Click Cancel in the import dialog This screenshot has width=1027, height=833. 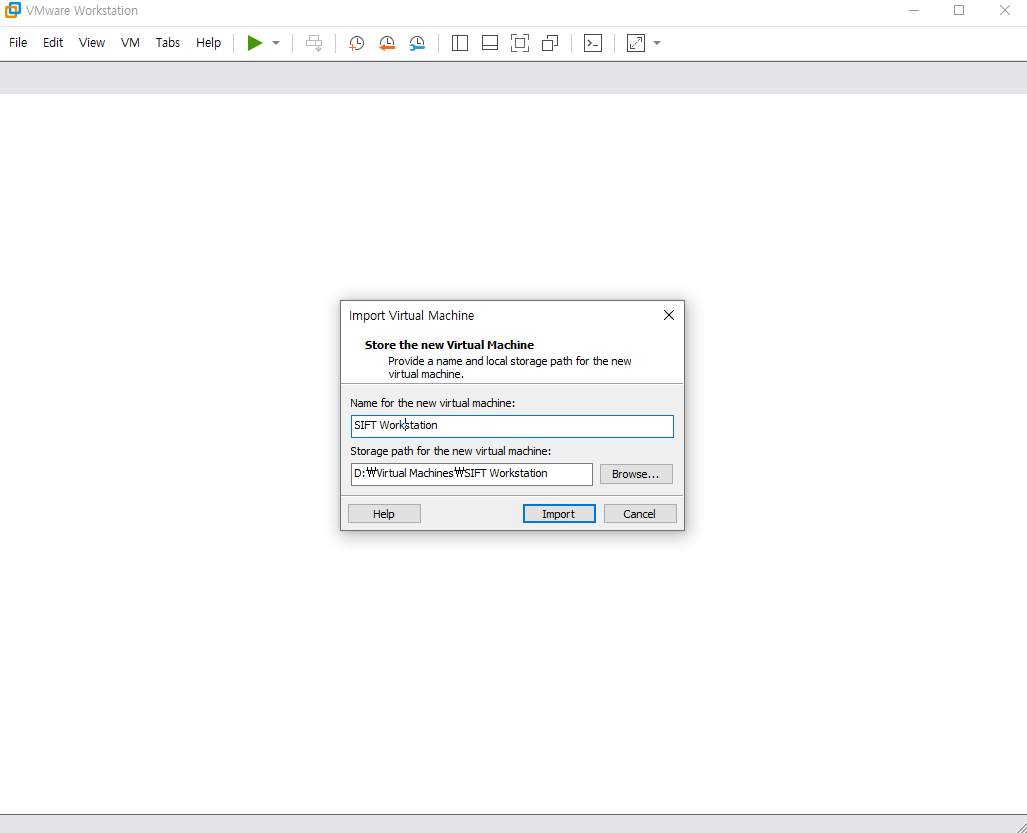640,514
